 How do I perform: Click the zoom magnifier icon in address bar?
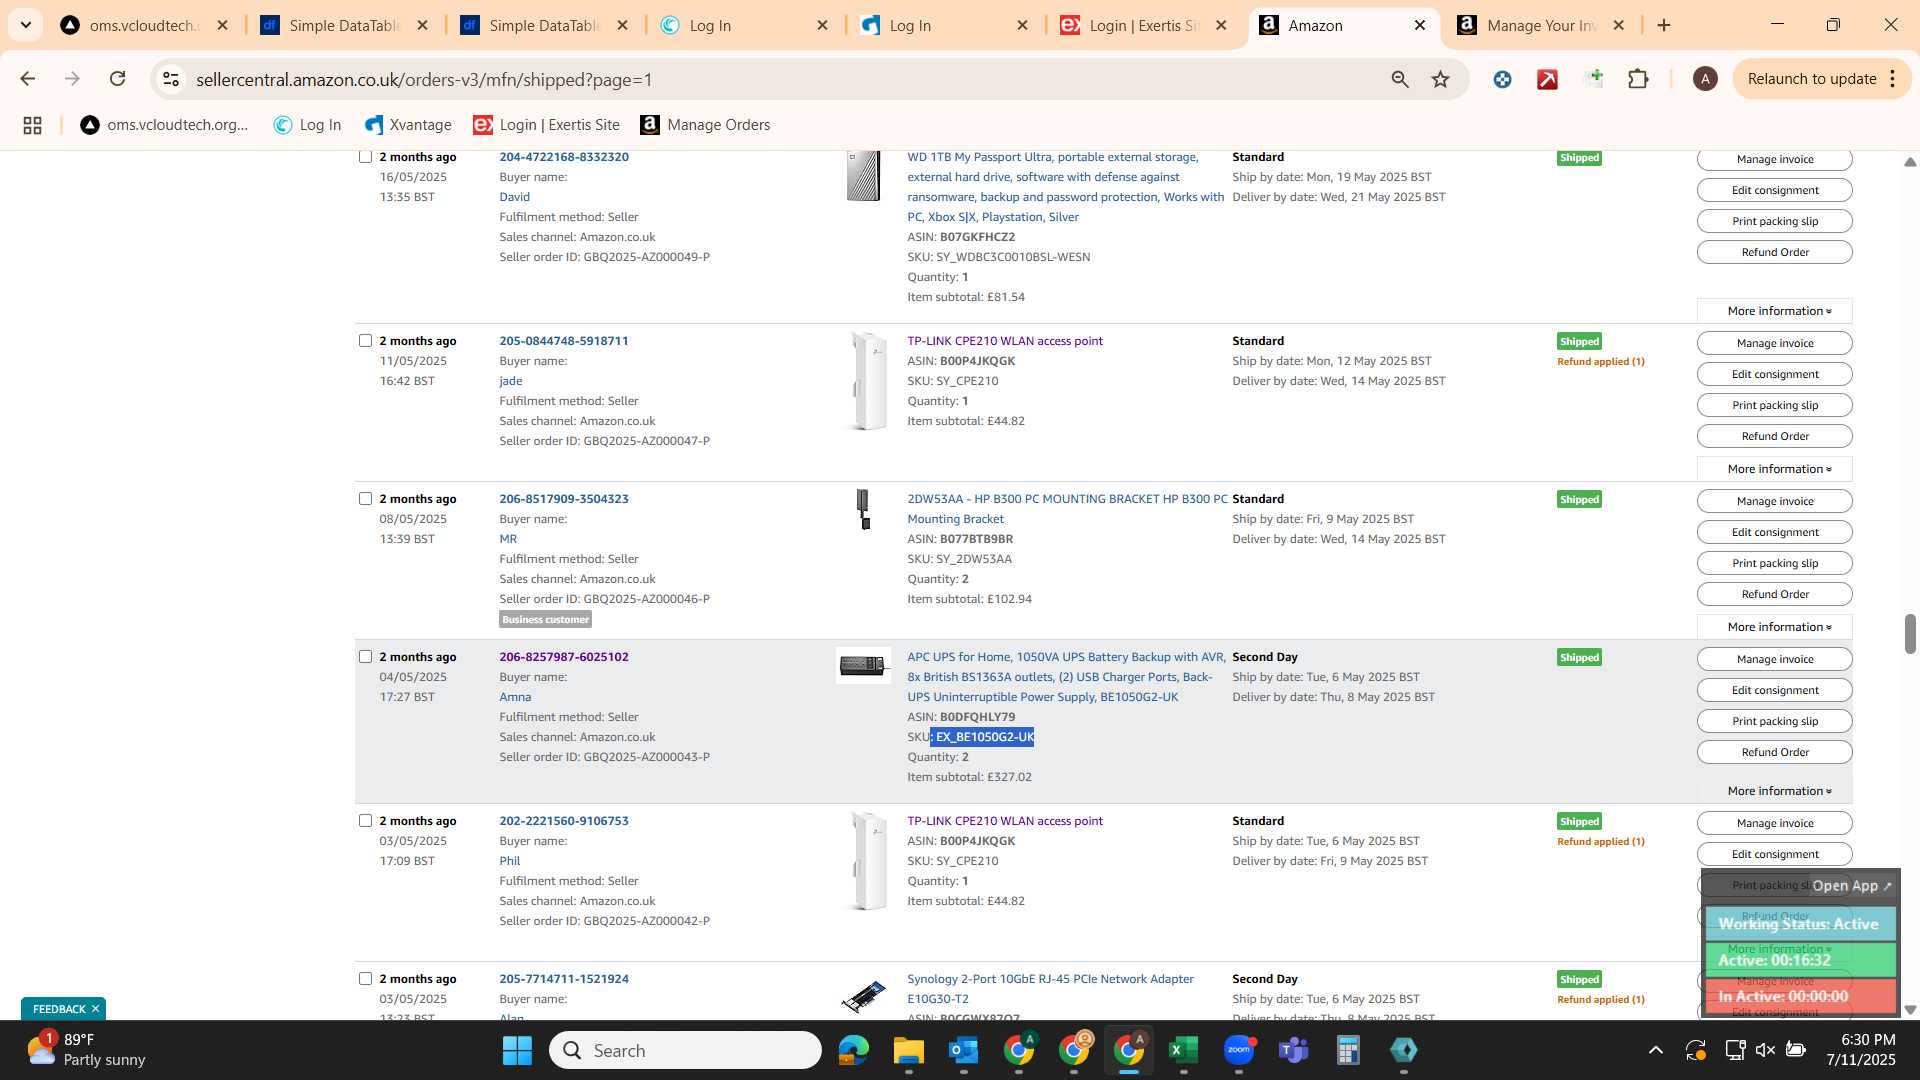(x=1400, y=79)
